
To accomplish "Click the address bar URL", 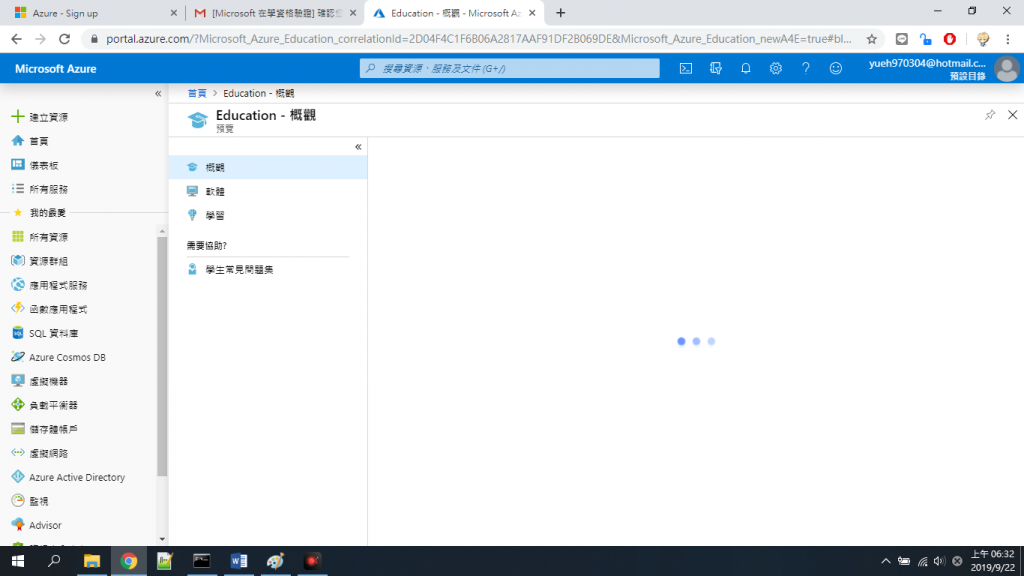I will pyautogui.click(x=478, y=39).
